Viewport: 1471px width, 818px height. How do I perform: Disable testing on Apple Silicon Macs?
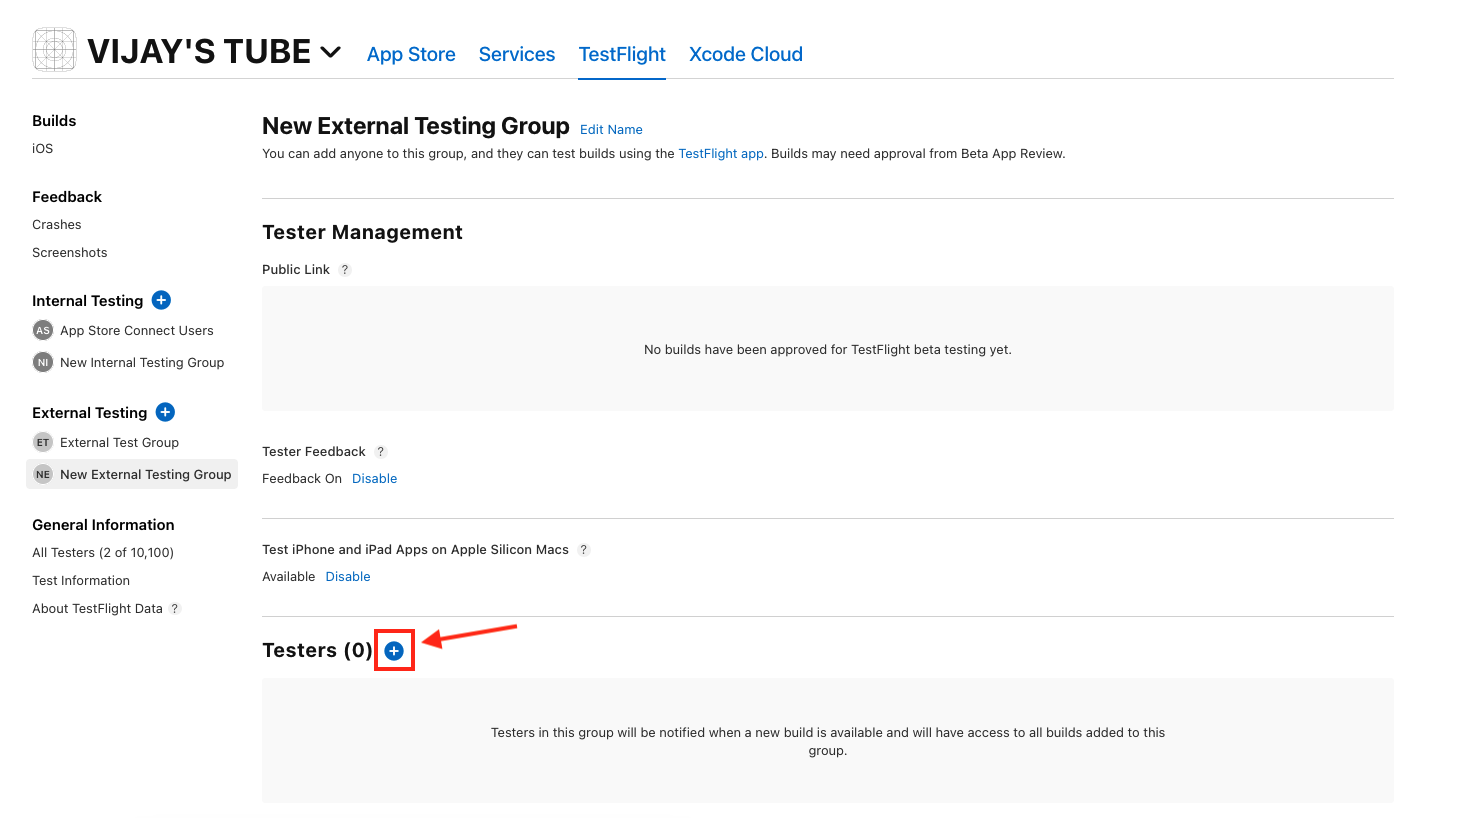click(x=348, y=577)
